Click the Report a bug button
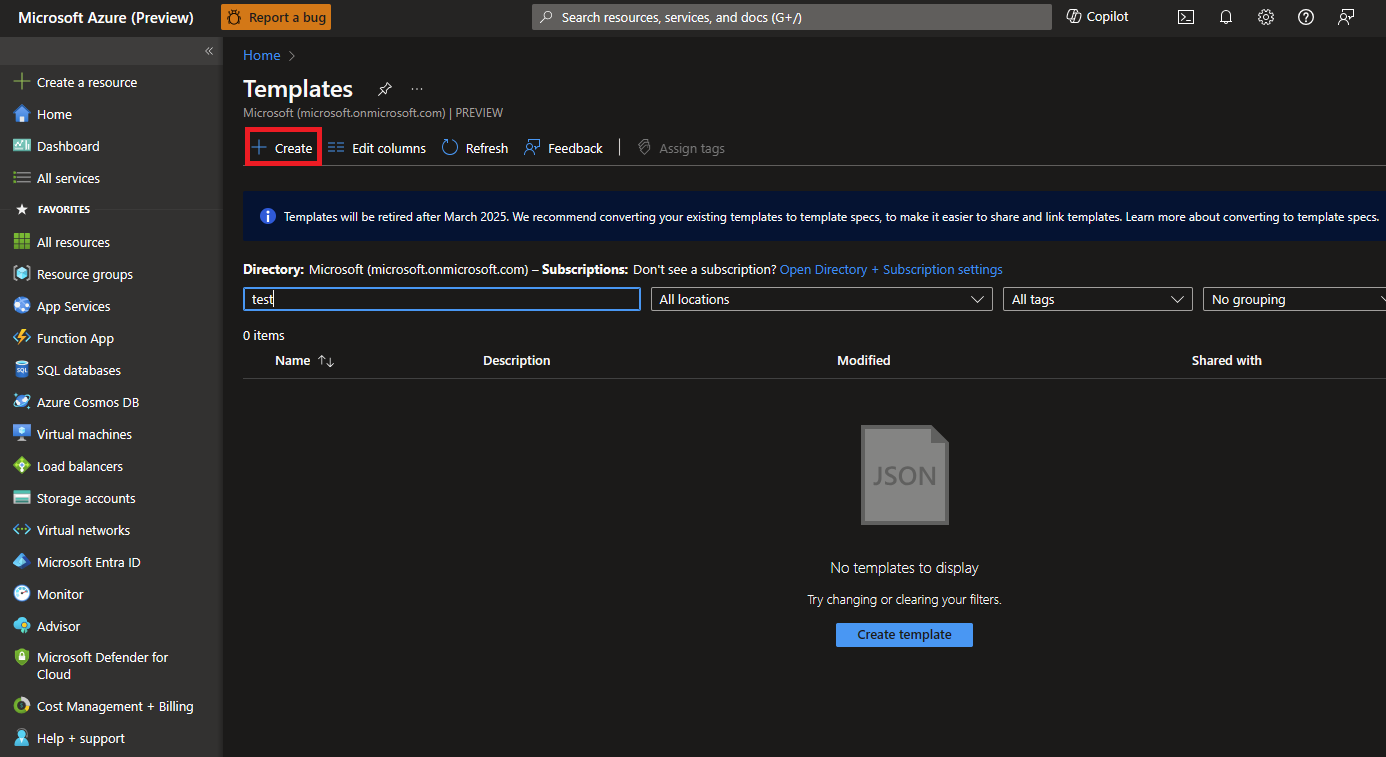Screen dimensions: 1386x757 point(276,17)
